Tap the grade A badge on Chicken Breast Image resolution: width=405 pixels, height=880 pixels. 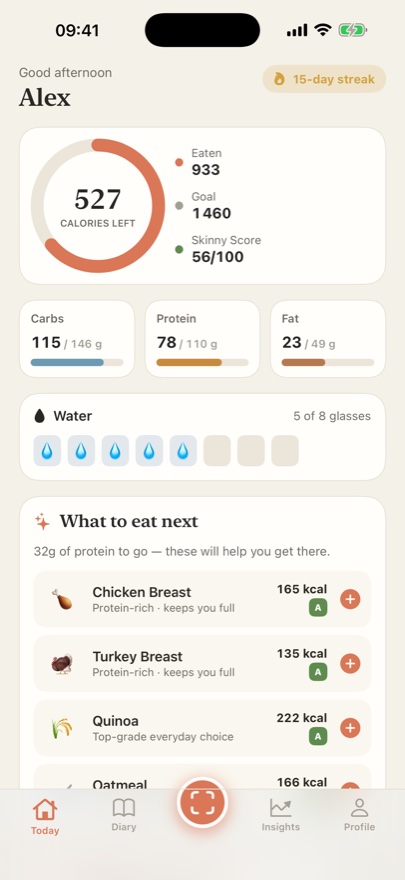[318, 608]
